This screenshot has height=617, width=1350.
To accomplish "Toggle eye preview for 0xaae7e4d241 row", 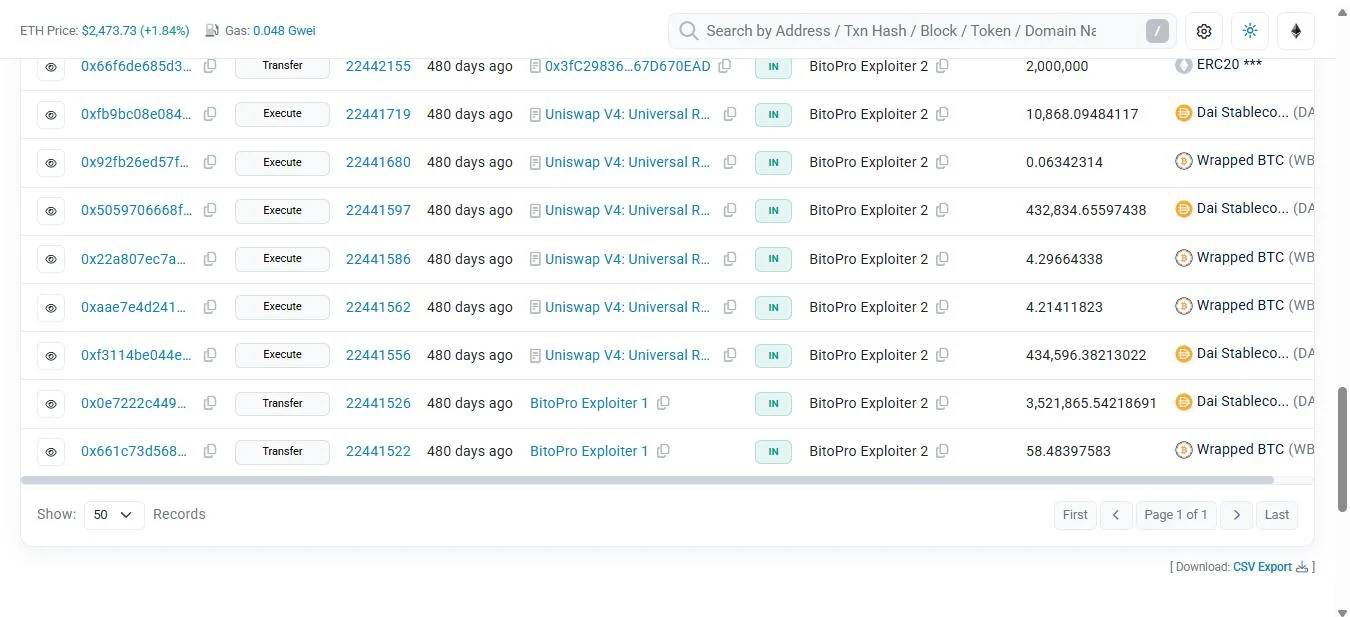I will point(51,308).
